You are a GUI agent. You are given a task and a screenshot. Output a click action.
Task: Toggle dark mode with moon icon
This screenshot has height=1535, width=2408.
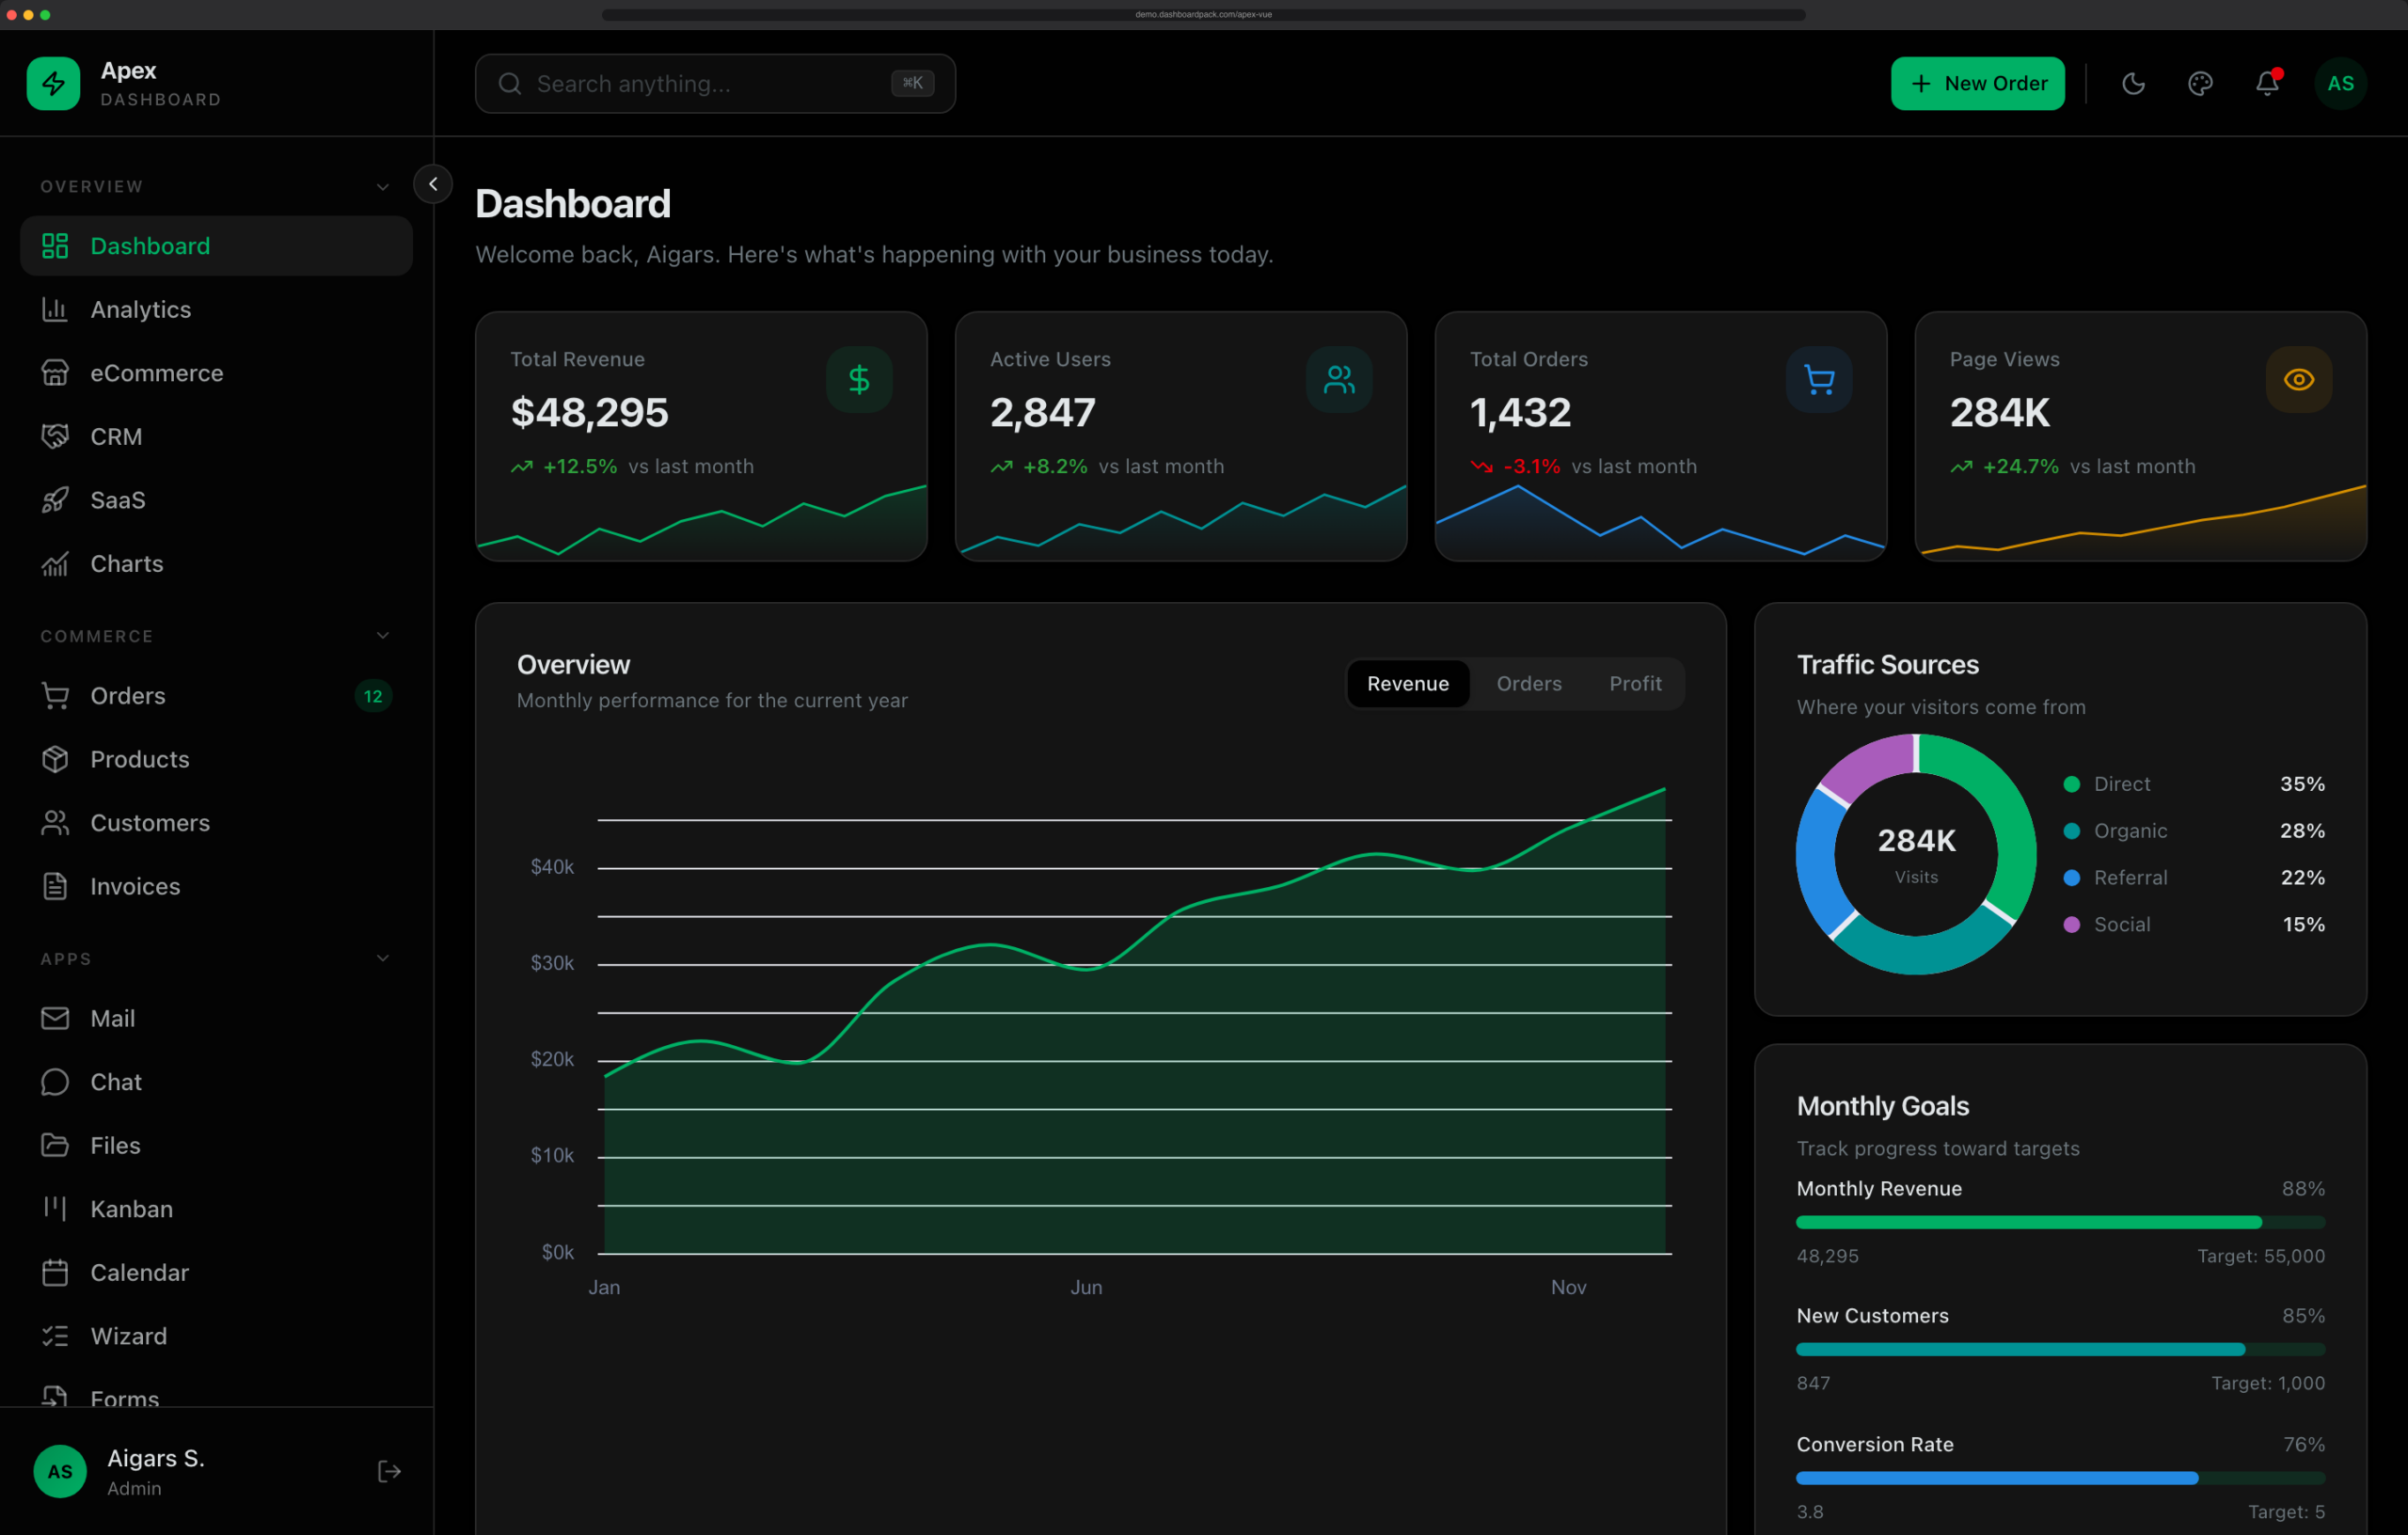click(x=2133, y=84)
